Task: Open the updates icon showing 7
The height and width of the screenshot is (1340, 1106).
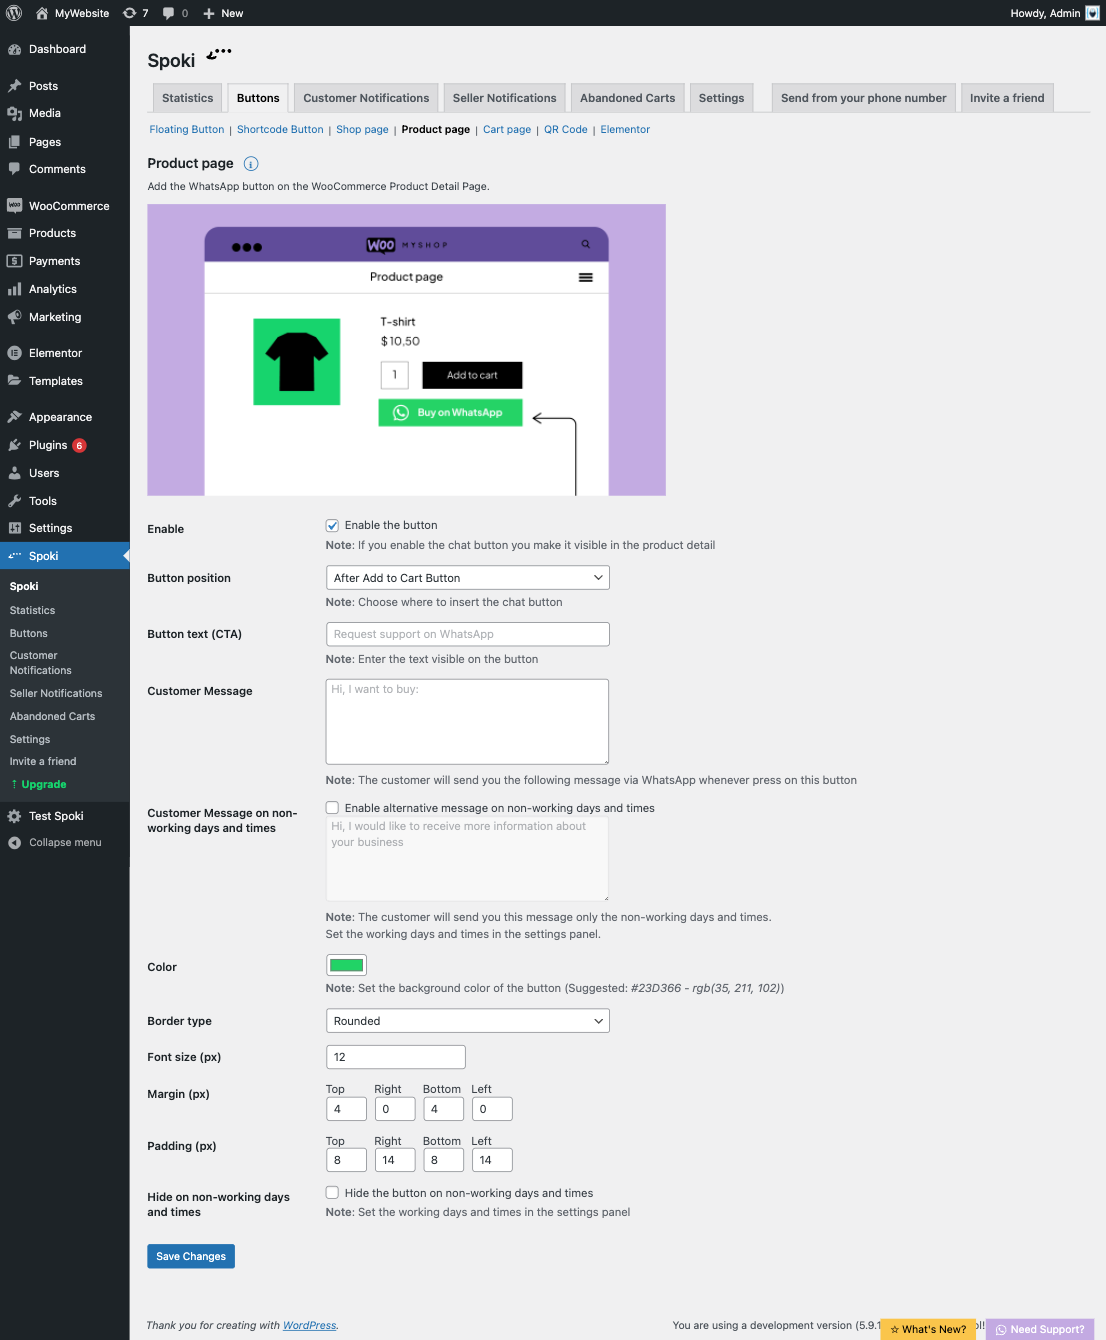Action: 129,13
